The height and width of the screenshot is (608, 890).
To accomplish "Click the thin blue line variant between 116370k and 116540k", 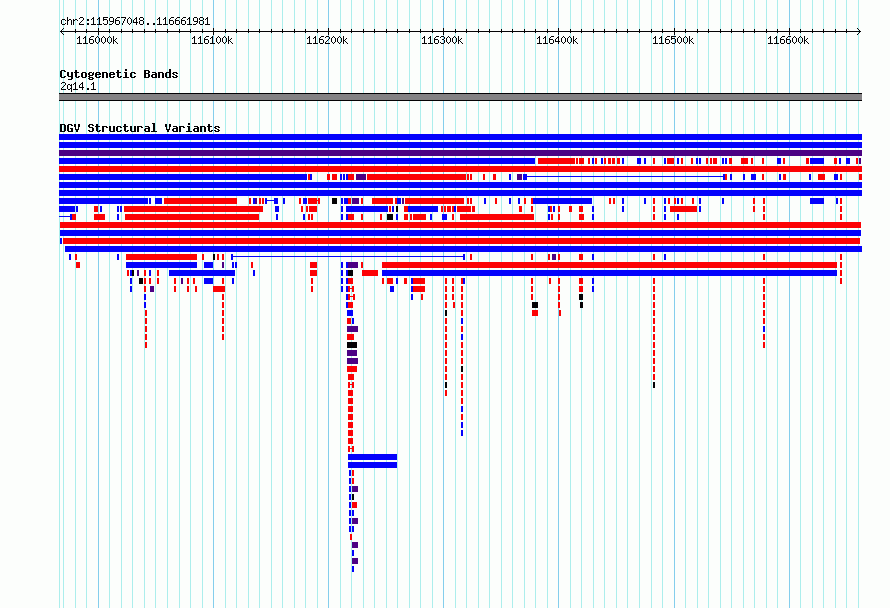I will 625,177.
